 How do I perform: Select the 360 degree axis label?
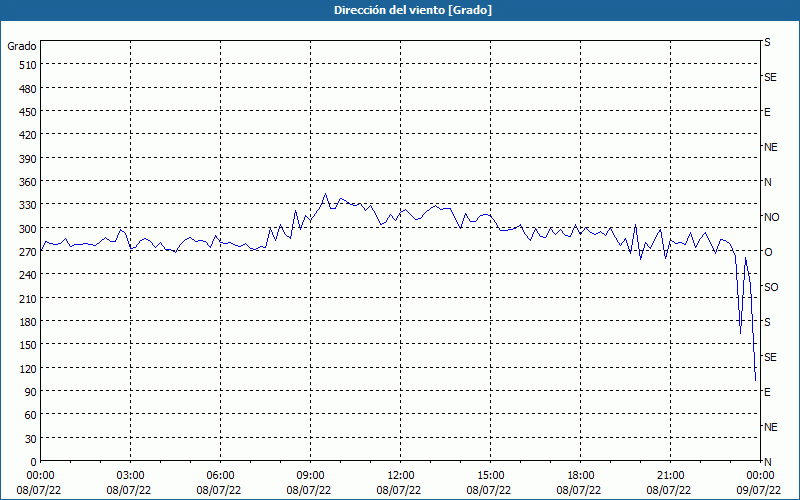[x=29, y=182]
